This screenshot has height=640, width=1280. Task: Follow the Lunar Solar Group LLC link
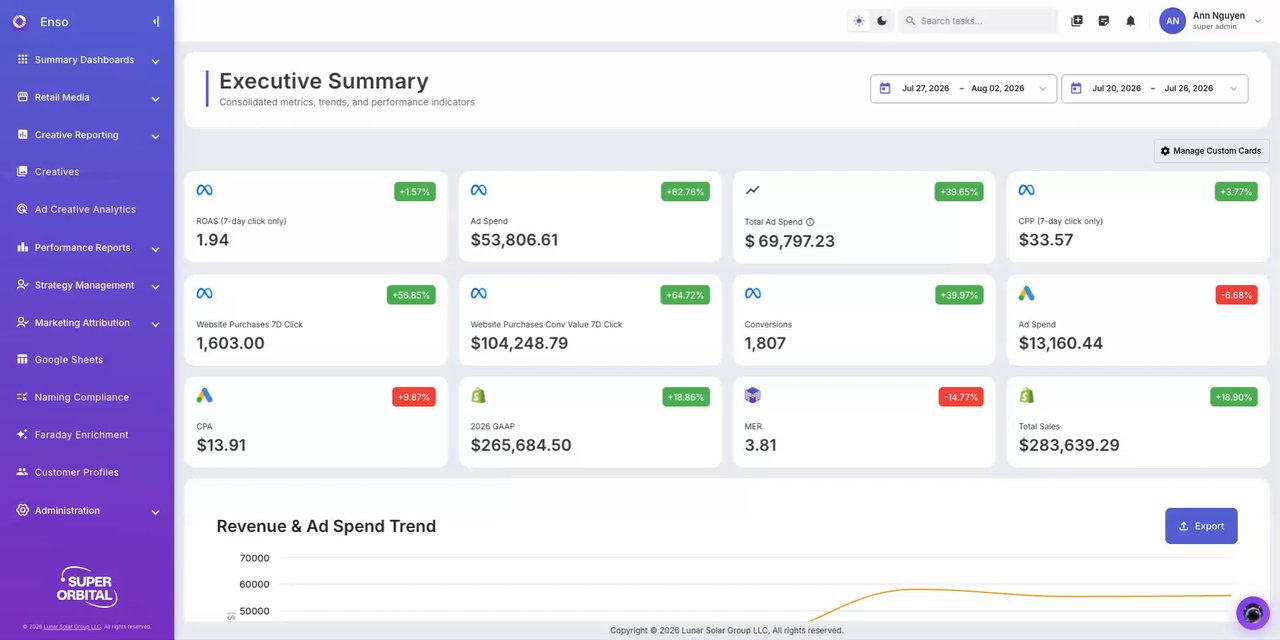72,627
